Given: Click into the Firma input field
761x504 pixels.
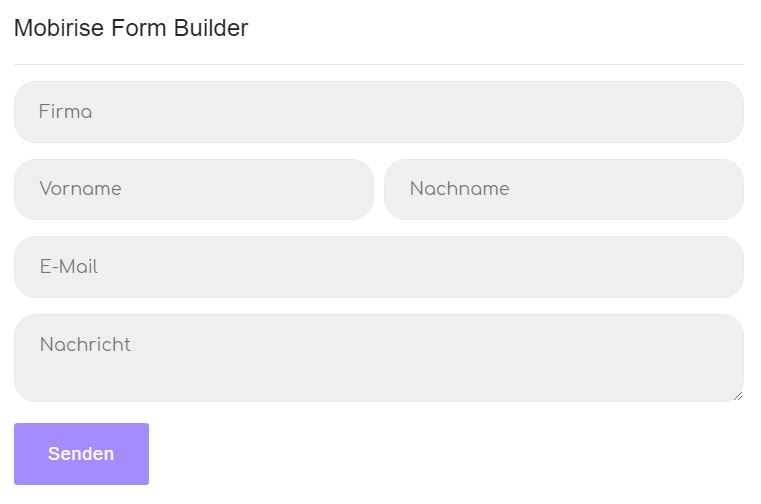Looking at the screenshot, I should pyautogui.click(x=378, y=112).
